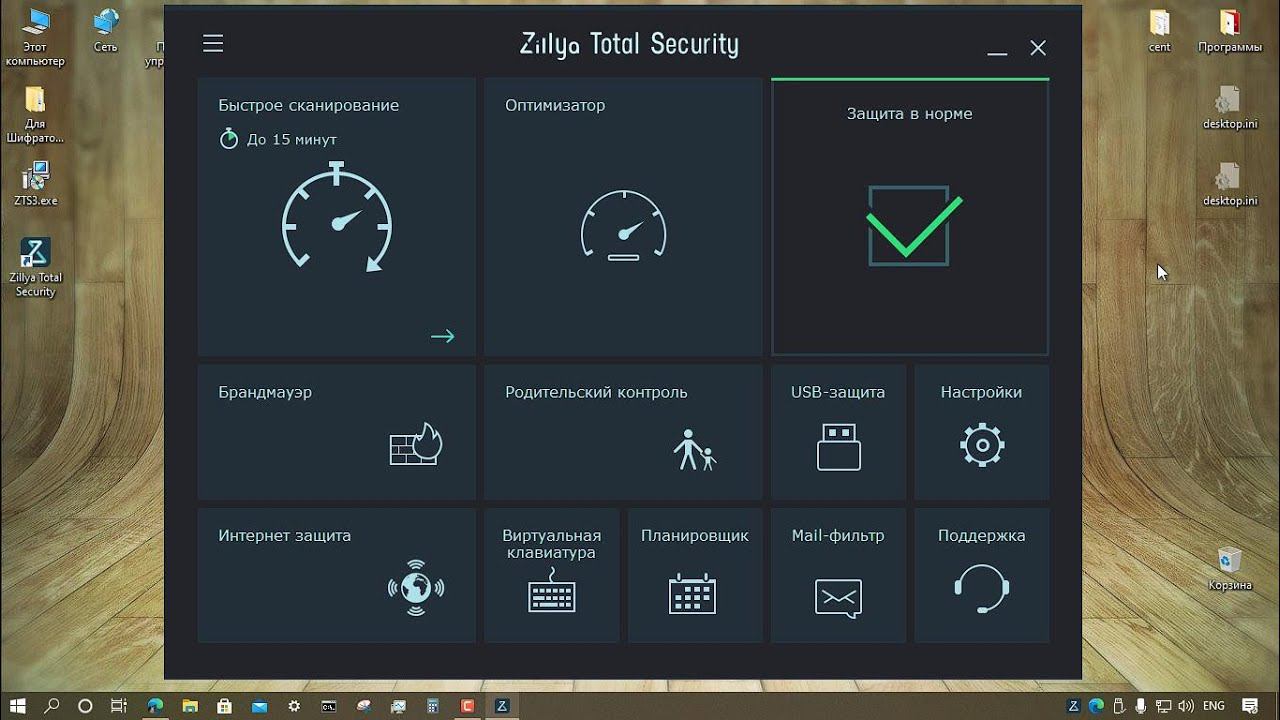1280x720 pixels.
Task: Select the Для Шифрато... desktop folder
Action: [x=35, y=115]
